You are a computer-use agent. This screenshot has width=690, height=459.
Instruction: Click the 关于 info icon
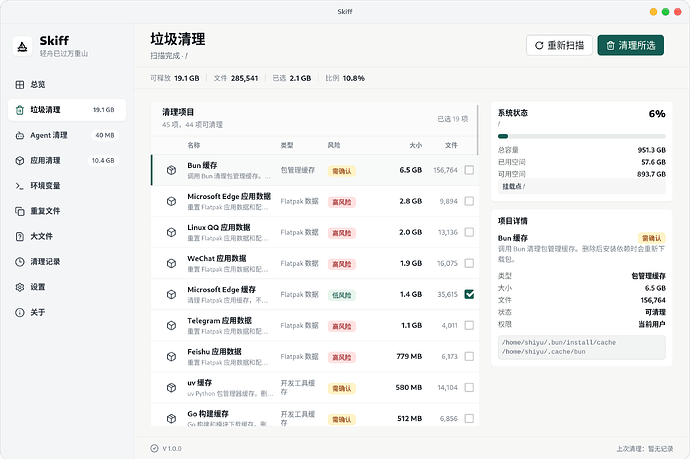(x=20, y=312)
